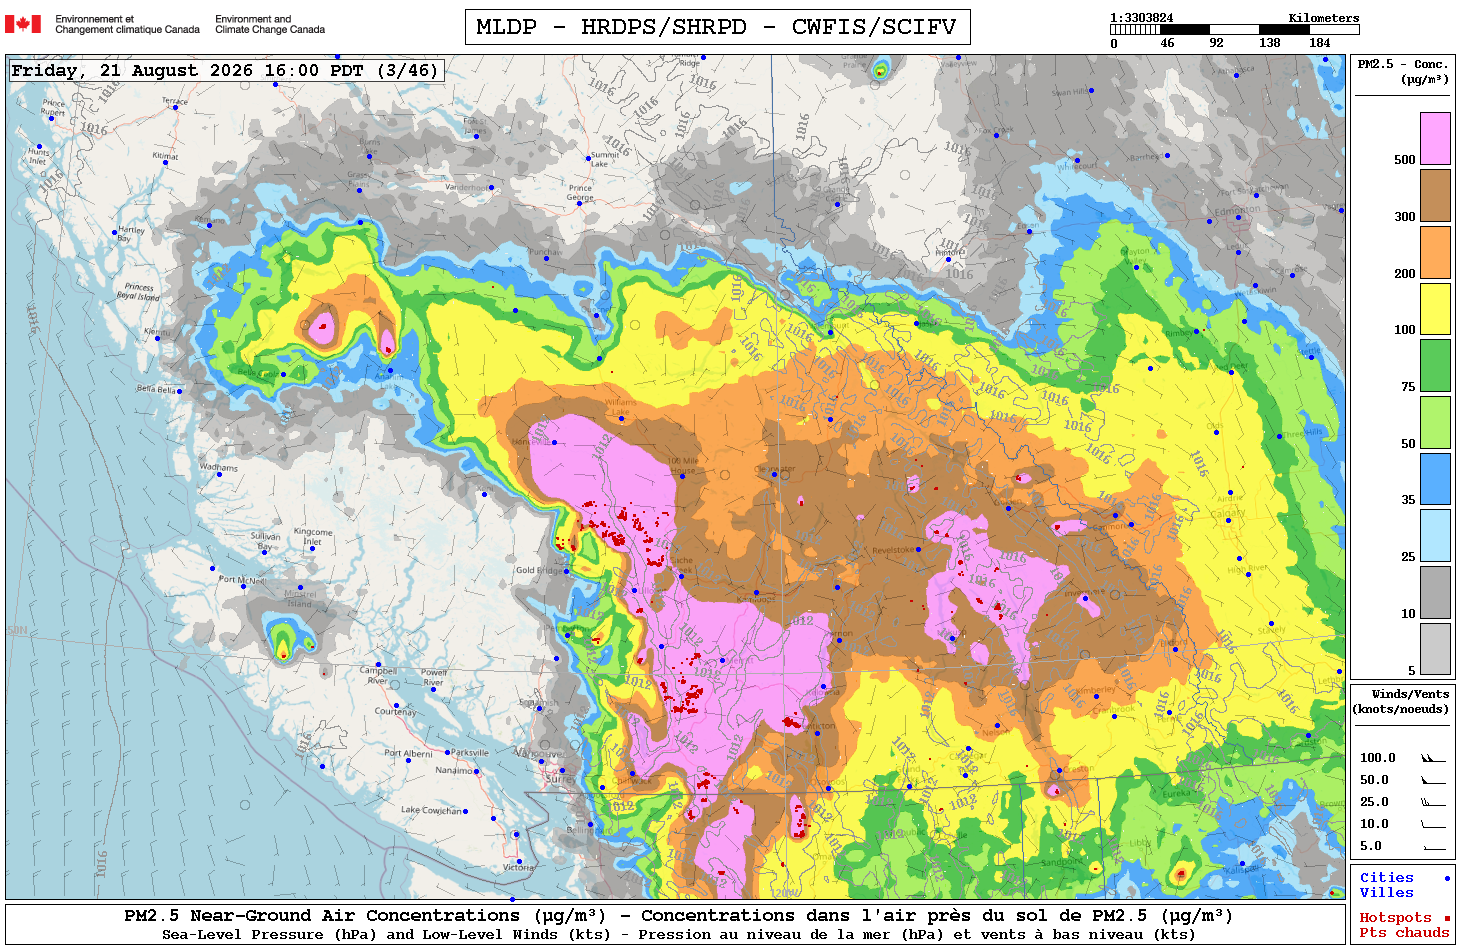Click the Vanderhoof label
1460x950 pixels.
[466, 187]
